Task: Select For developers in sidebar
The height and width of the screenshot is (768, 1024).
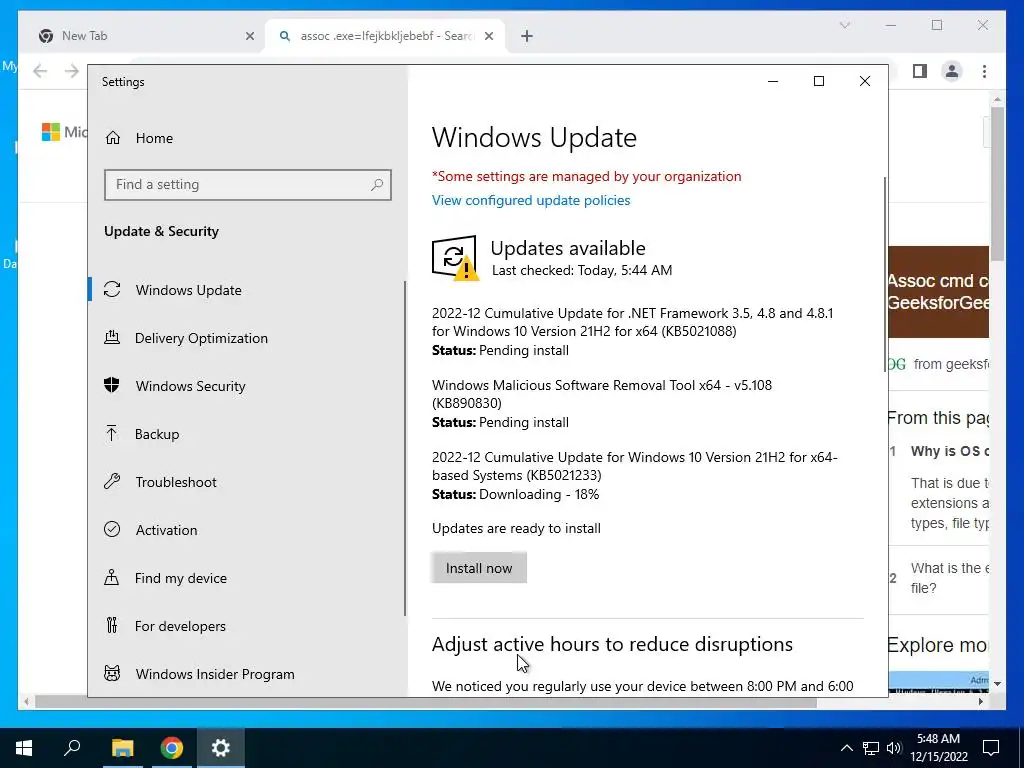Action: 246,626
